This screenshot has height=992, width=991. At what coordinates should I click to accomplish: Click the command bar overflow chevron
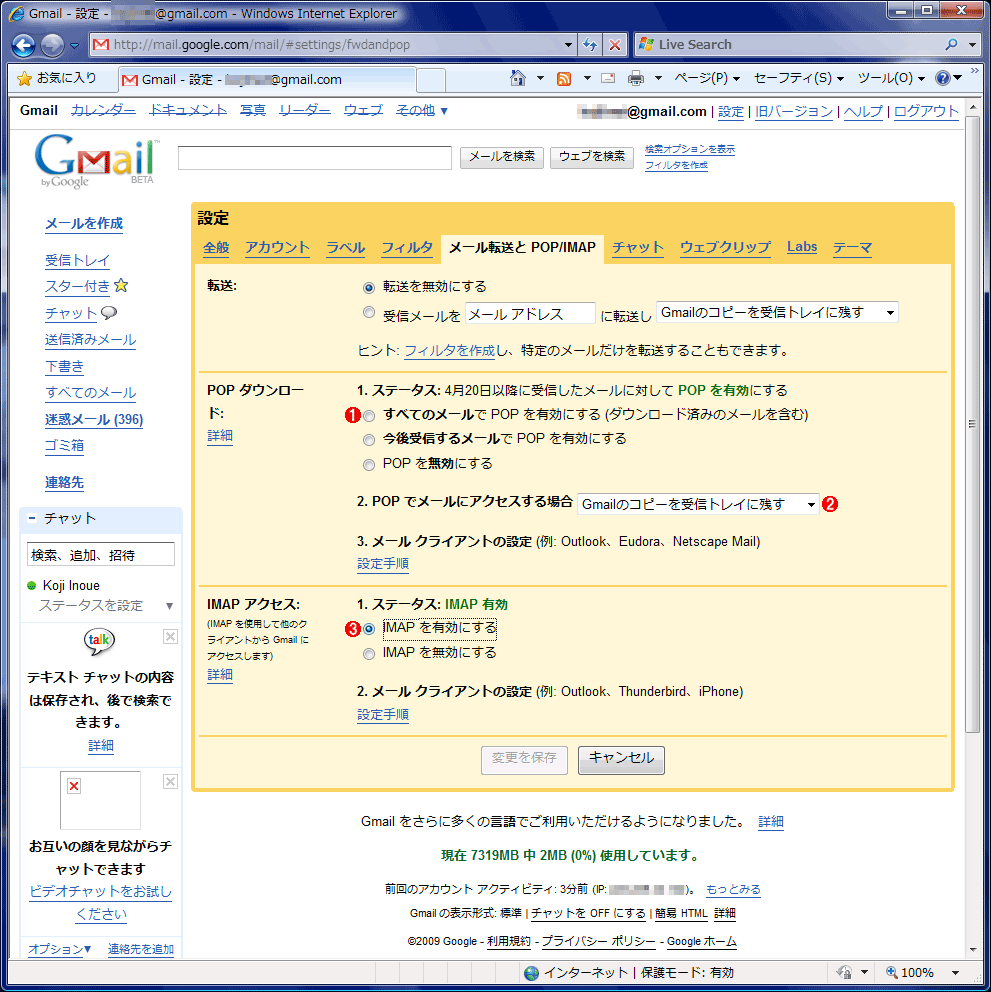tap(975, 71)
